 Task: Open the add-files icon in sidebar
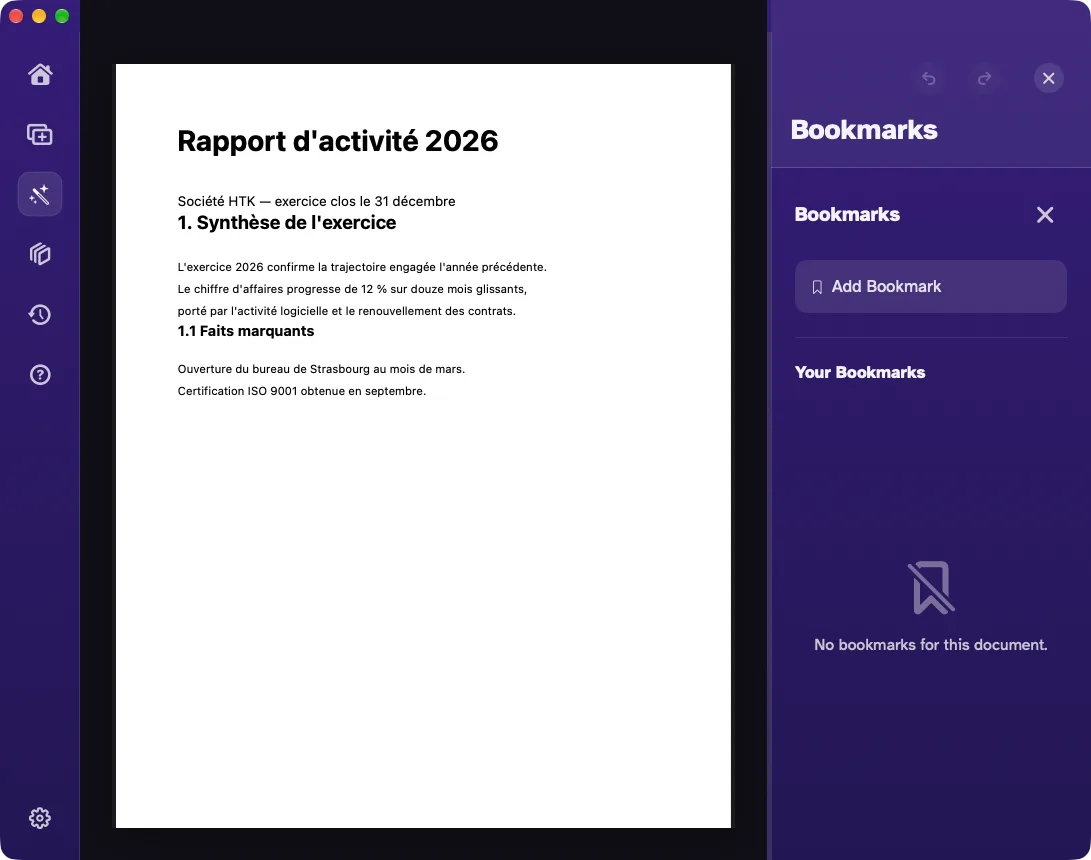click(x=40, y=134)
